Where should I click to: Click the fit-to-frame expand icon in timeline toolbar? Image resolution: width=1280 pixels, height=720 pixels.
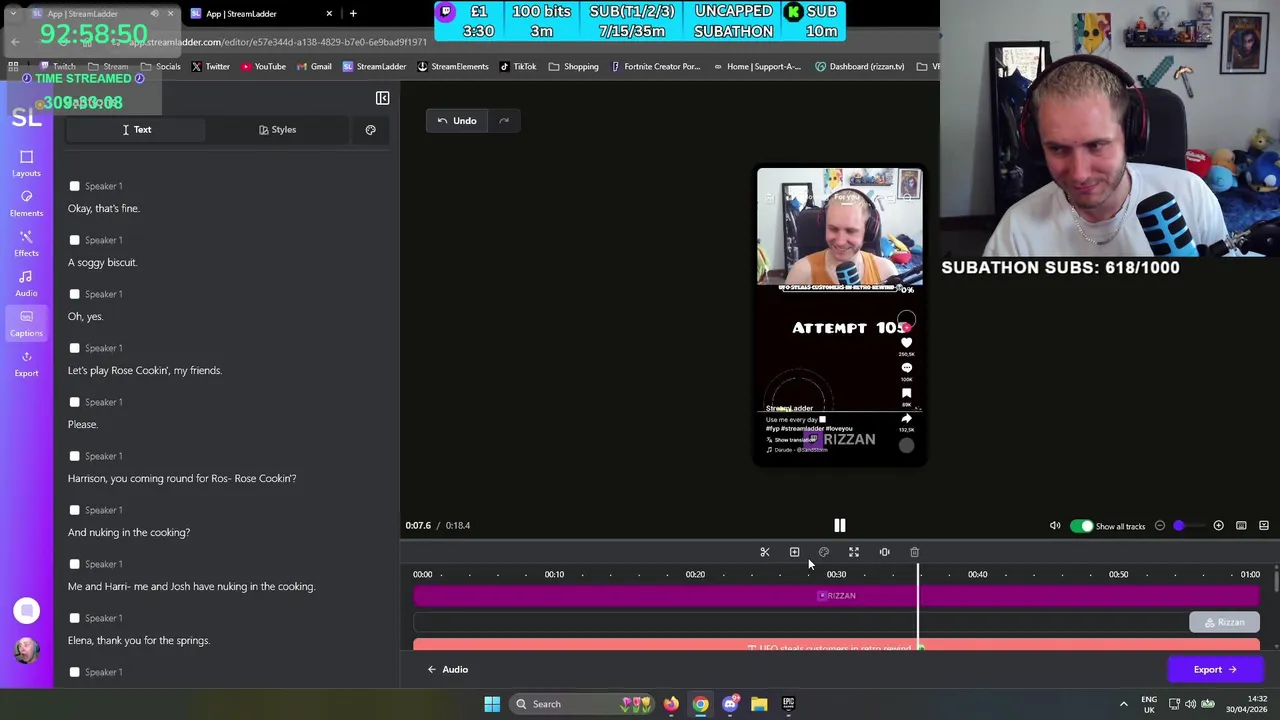pos(854,552)
